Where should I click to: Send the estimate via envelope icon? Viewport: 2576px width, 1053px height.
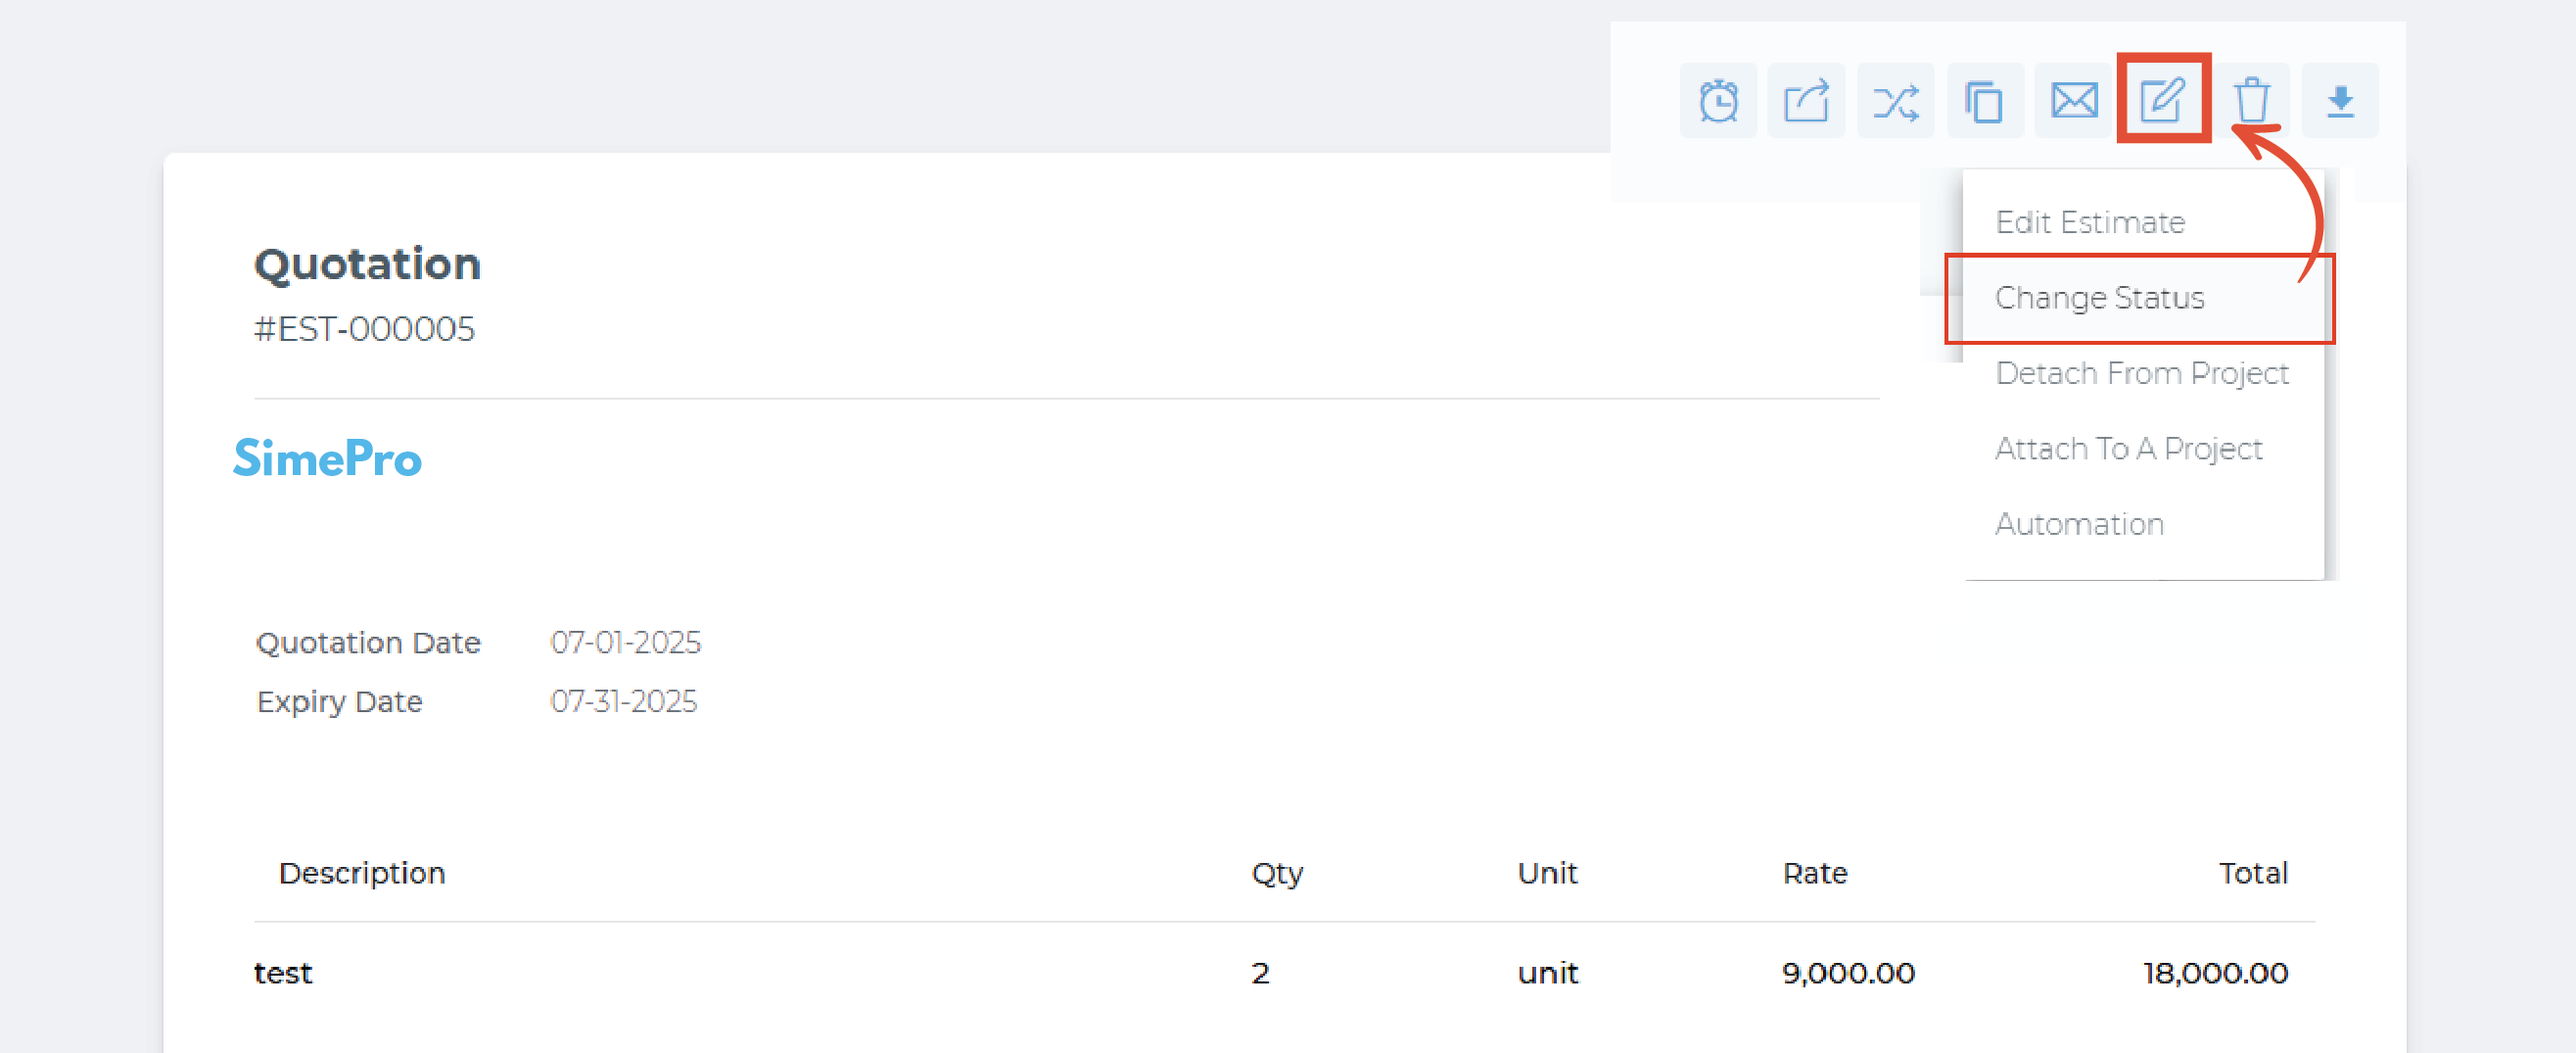click(2074, 101)
